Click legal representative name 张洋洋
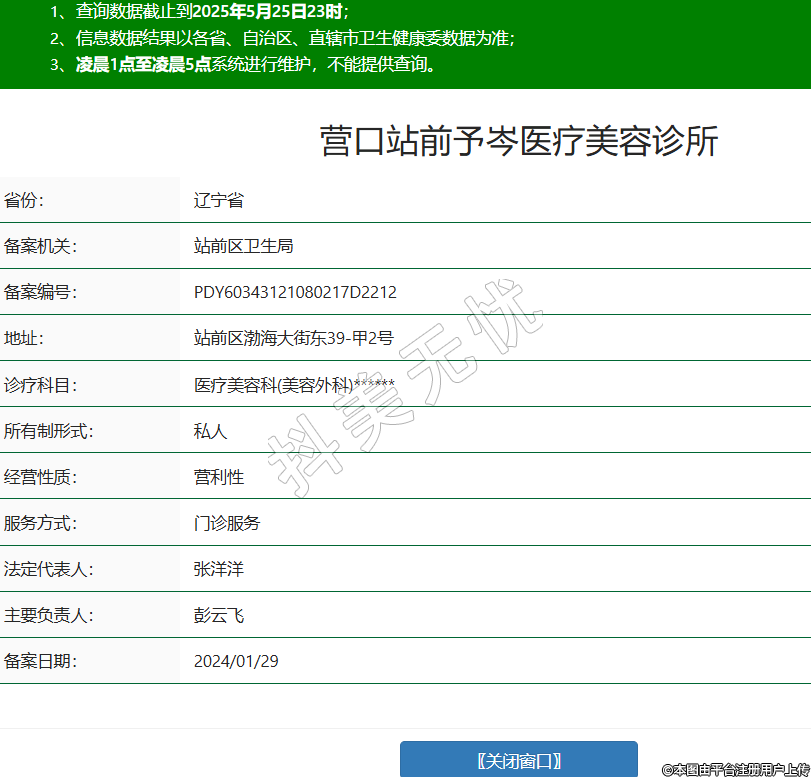Viewport: 811px width, 777px height. (x=218, y=569)
